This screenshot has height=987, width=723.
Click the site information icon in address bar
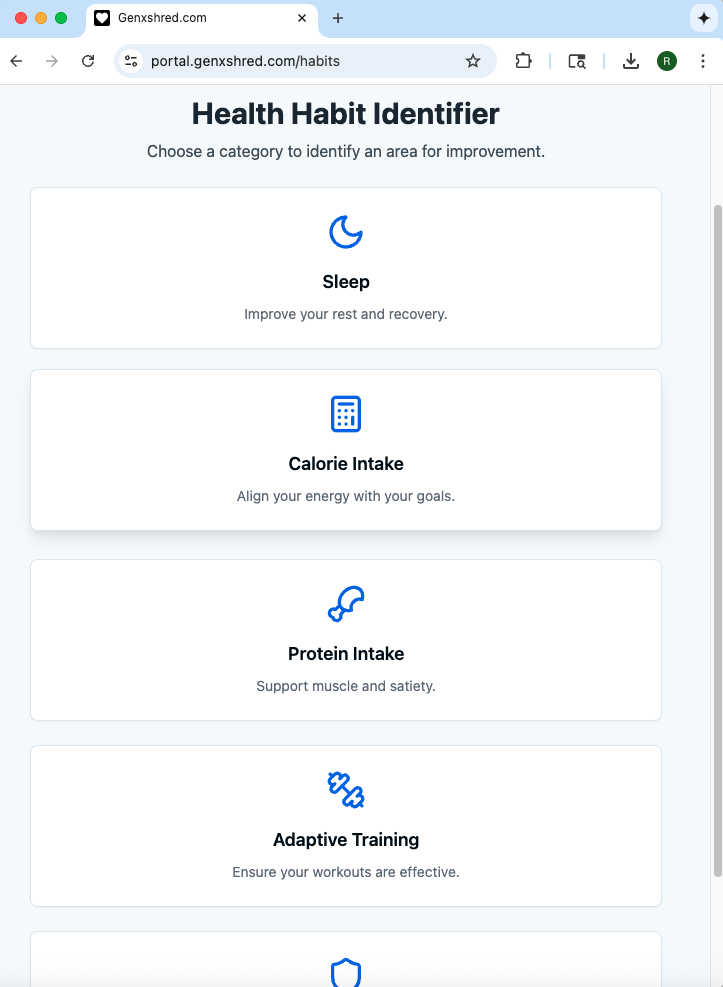[x=131, y=61]
